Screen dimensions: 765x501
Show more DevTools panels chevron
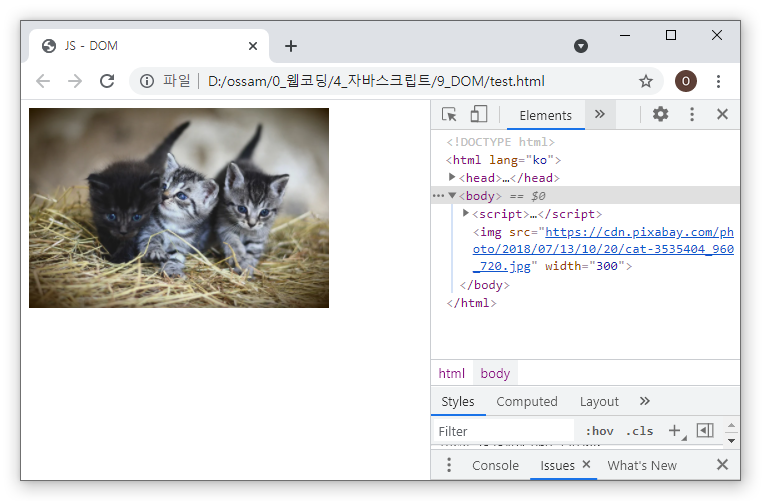[600, 115]
